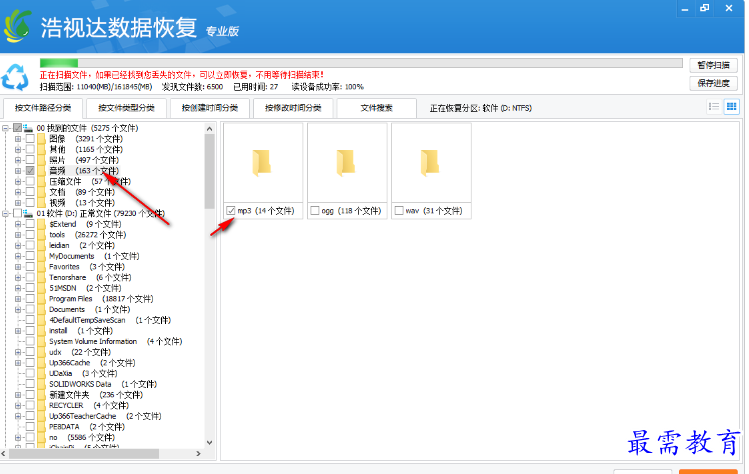The width and height of the screenshot is (749, 474).
Task: Expand the 其他 (1165 个文件) node
Action: click(18, 150)
